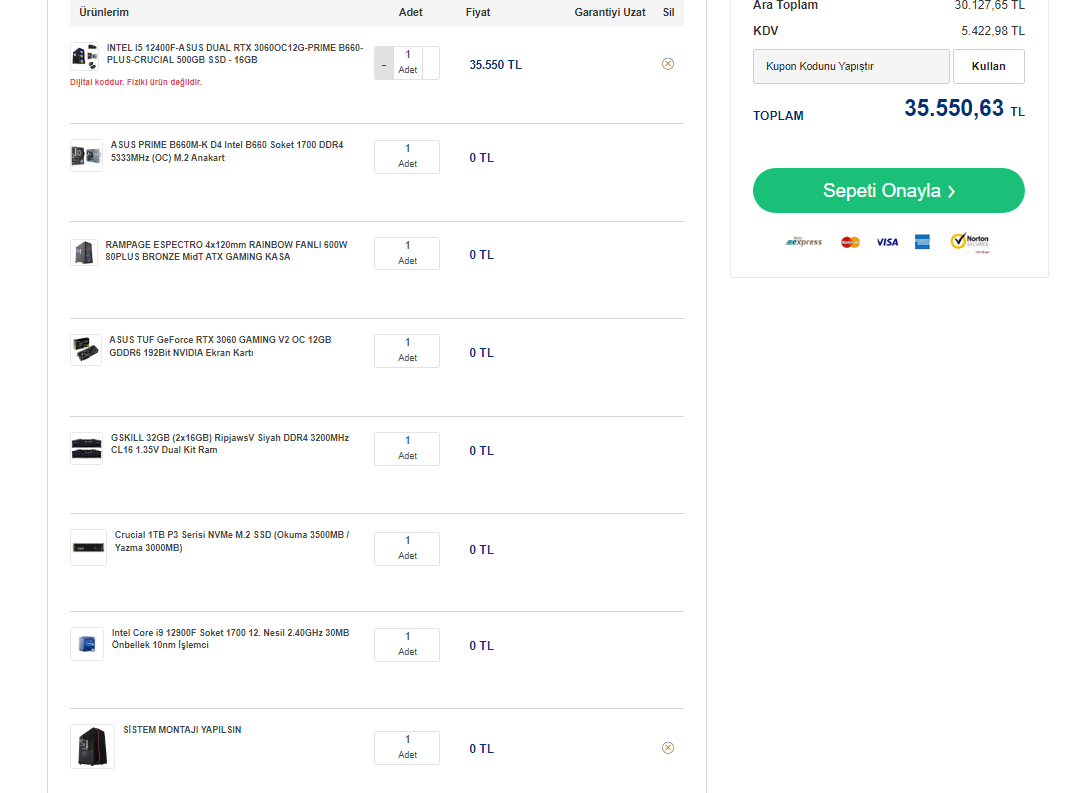
Task: Click the 'Sil' column header
Action: [669, 12]
